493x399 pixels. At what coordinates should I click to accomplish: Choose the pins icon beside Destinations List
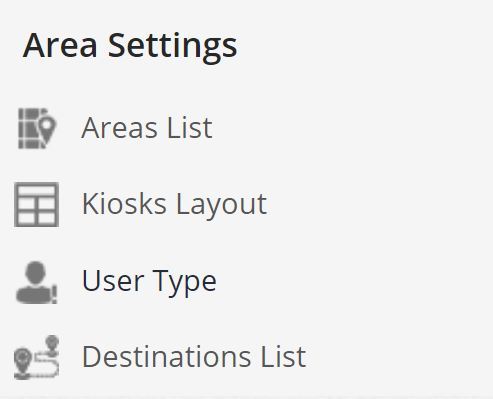[x=37, y=357]
